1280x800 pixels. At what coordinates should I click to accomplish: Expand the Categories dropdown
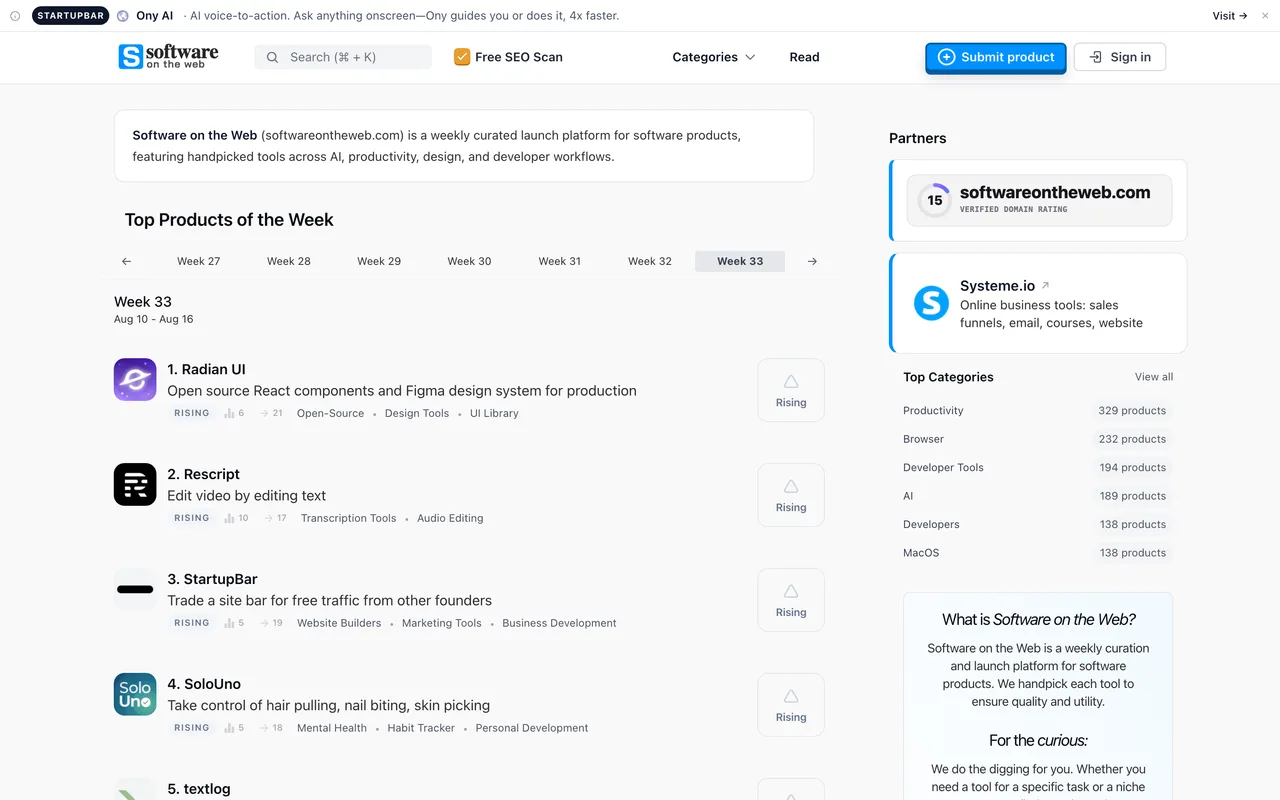[x=714, y=57]
